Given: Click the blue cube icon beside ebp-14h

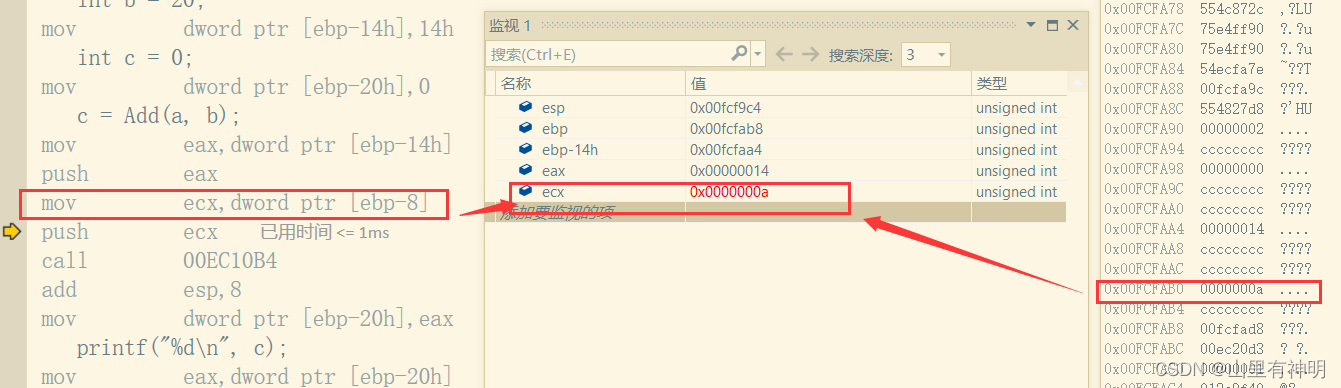Looking at the screenshot, I should [525, 149].
